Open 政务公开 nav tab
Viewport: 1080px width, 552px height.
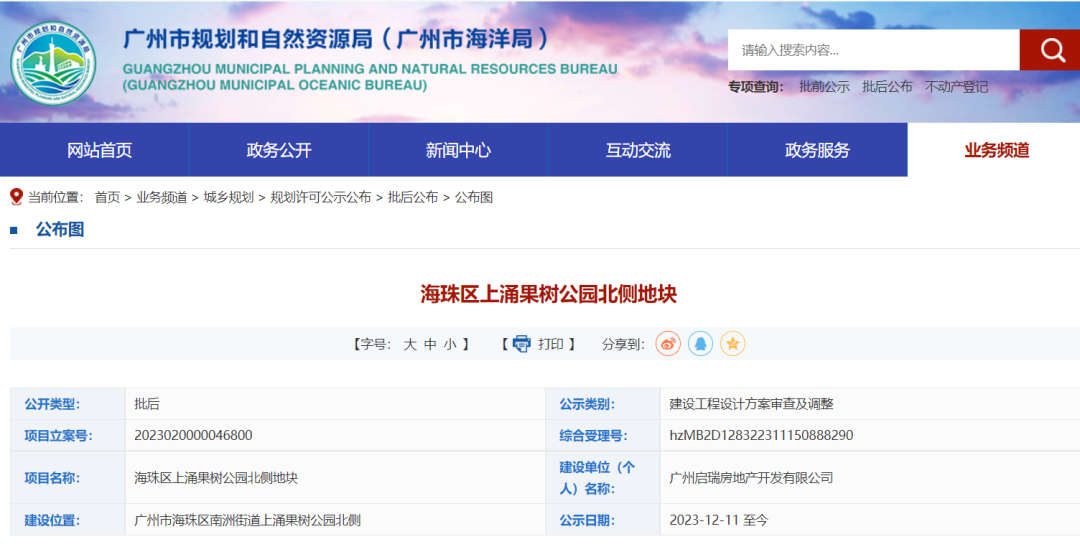pos(279,150)
